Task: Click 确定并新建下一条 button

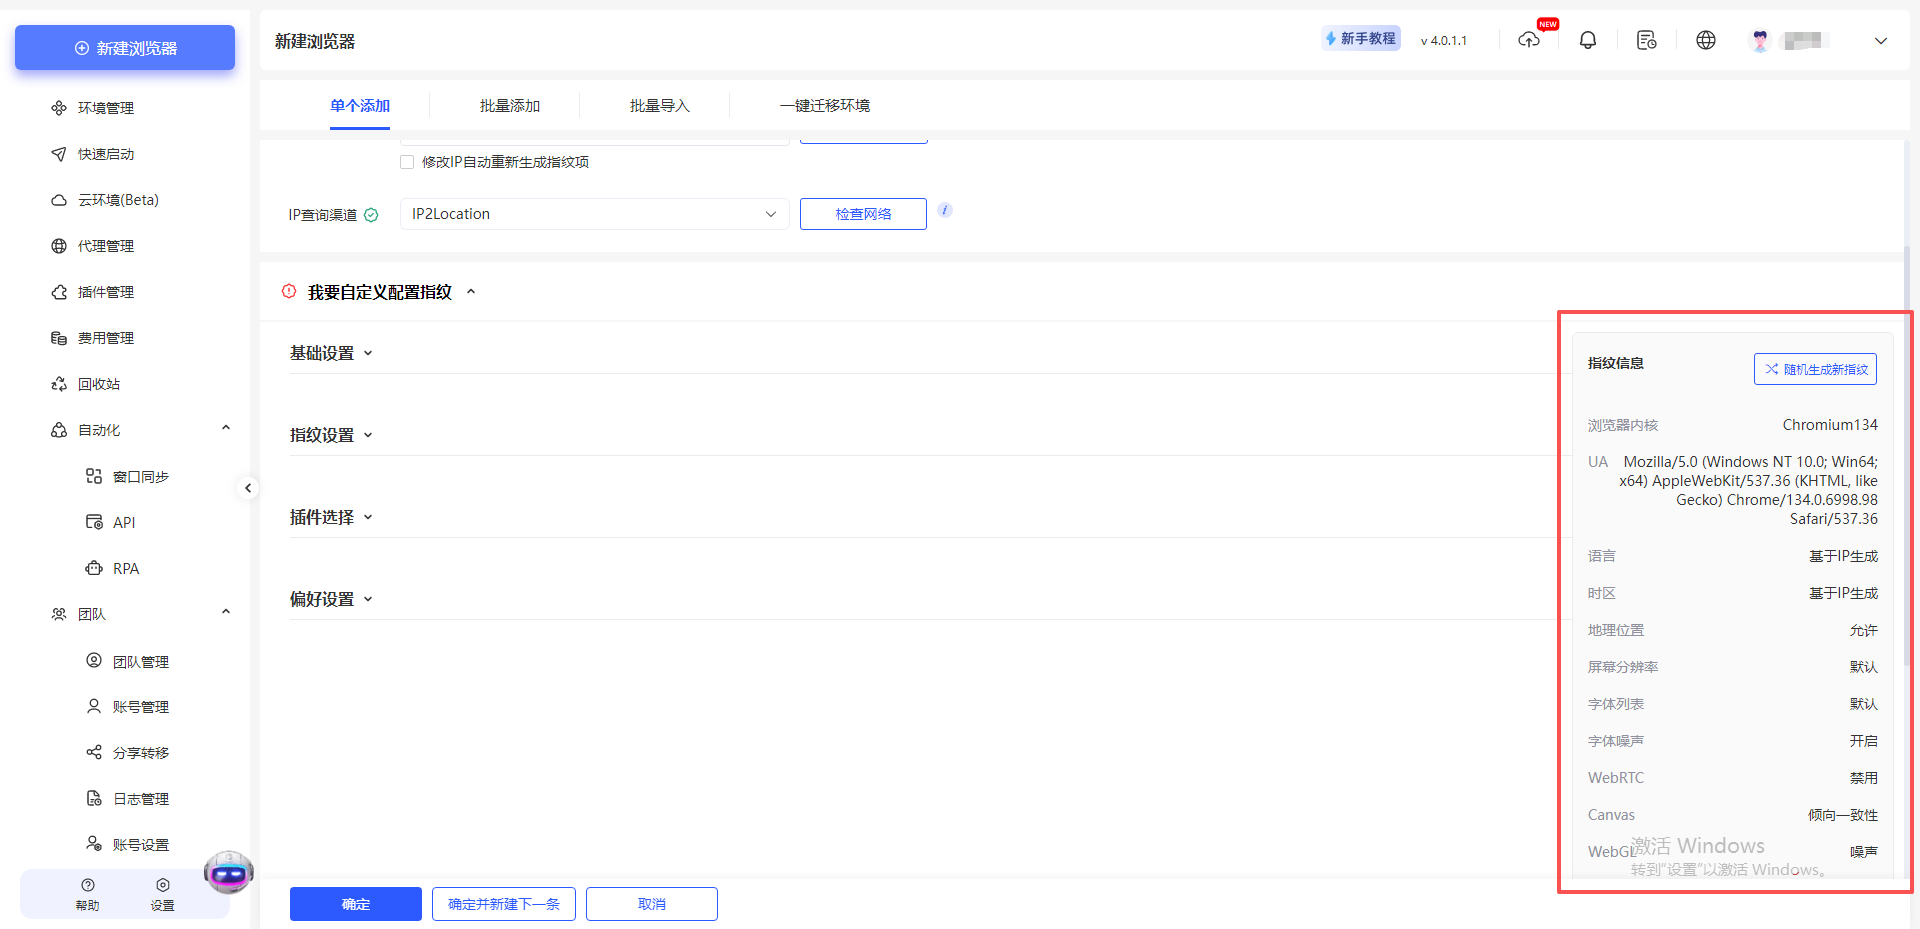Action: 503,903
